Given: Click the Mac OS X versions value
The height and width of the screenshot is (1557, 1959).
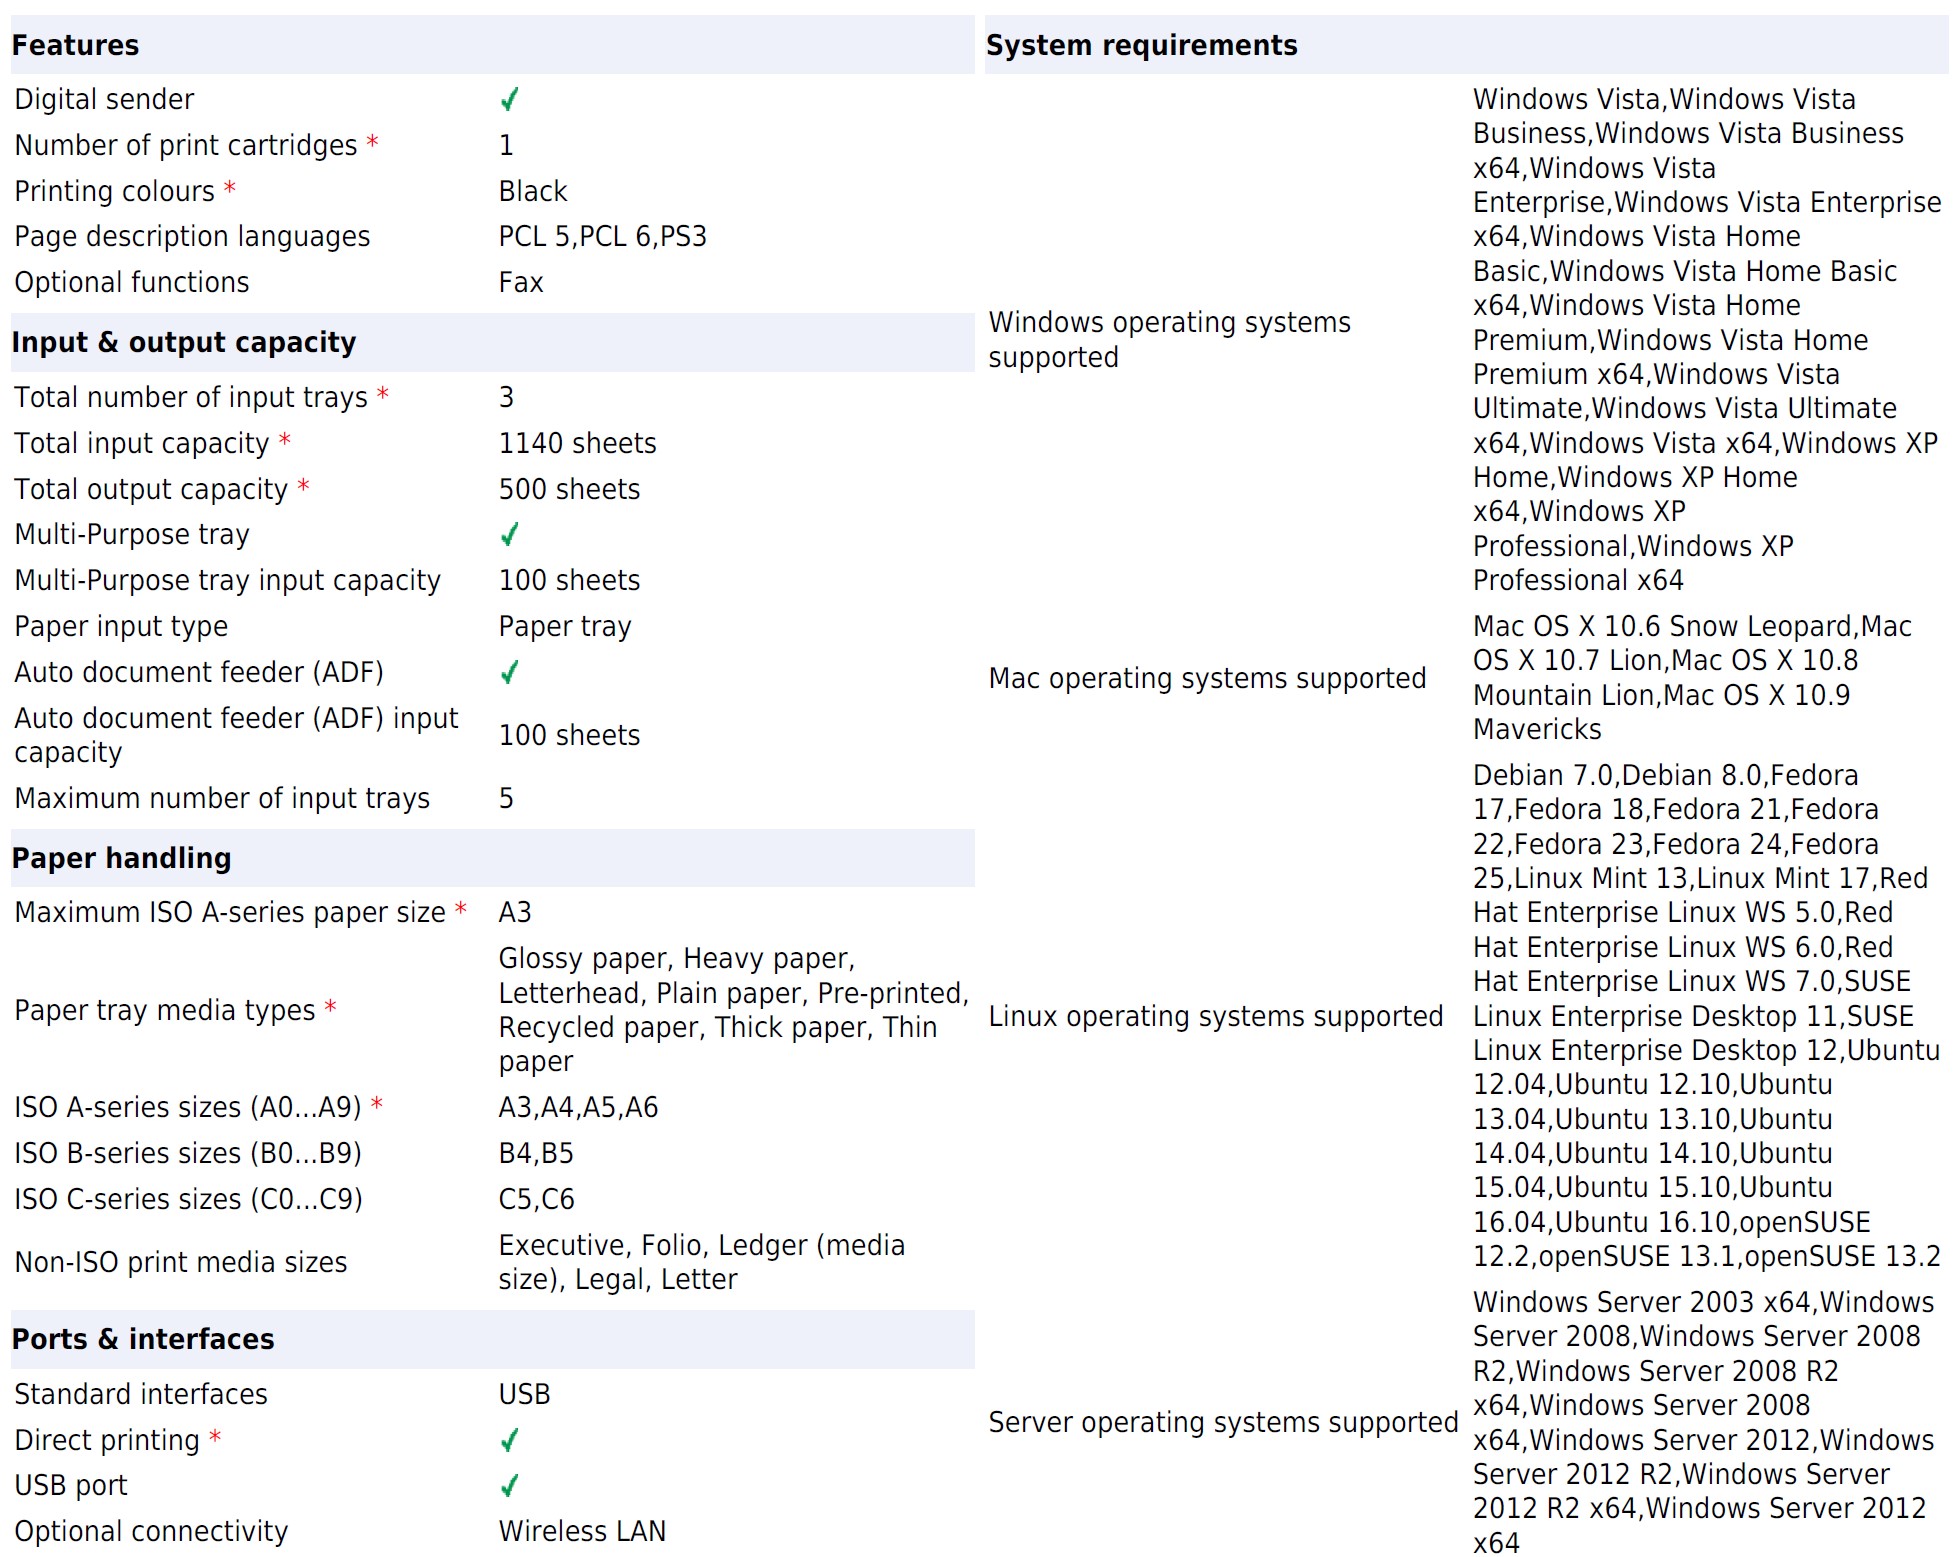Looking at the screenshot, I should (x=1692, y=678).
